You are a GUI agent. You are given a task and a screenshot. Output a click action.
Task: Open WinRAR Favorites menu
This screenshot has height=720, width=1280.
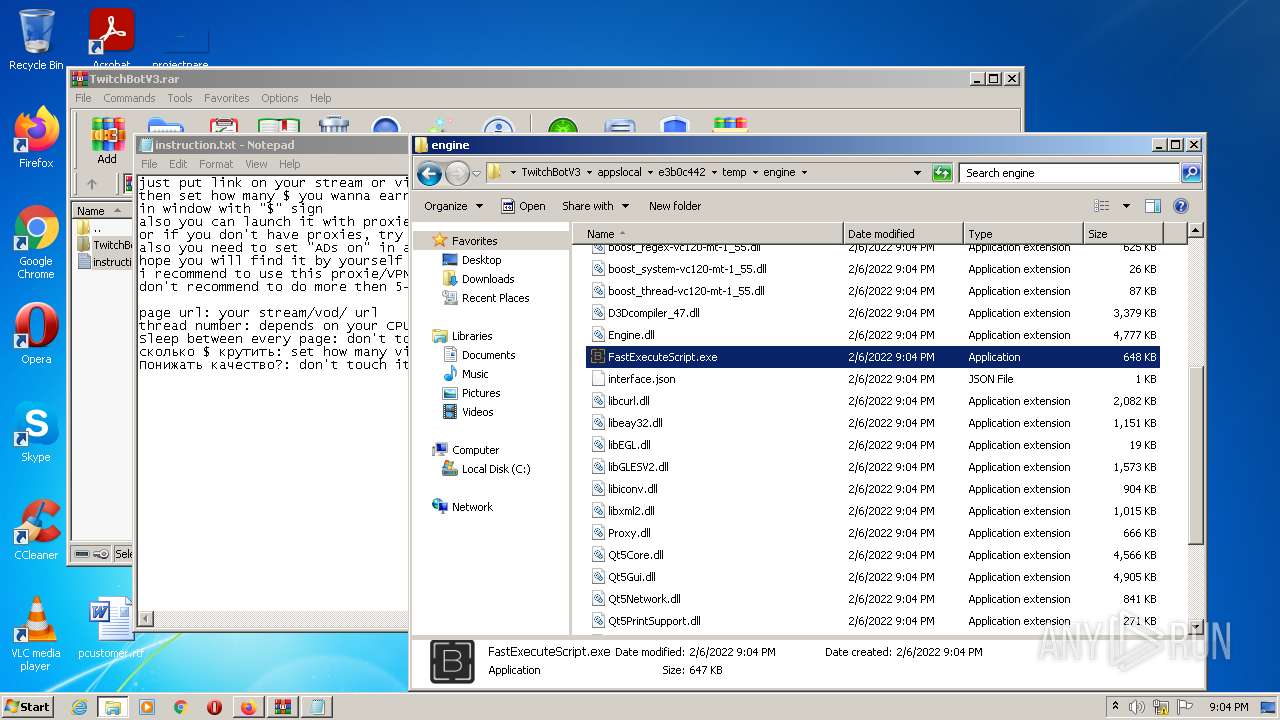coord(227,98)
